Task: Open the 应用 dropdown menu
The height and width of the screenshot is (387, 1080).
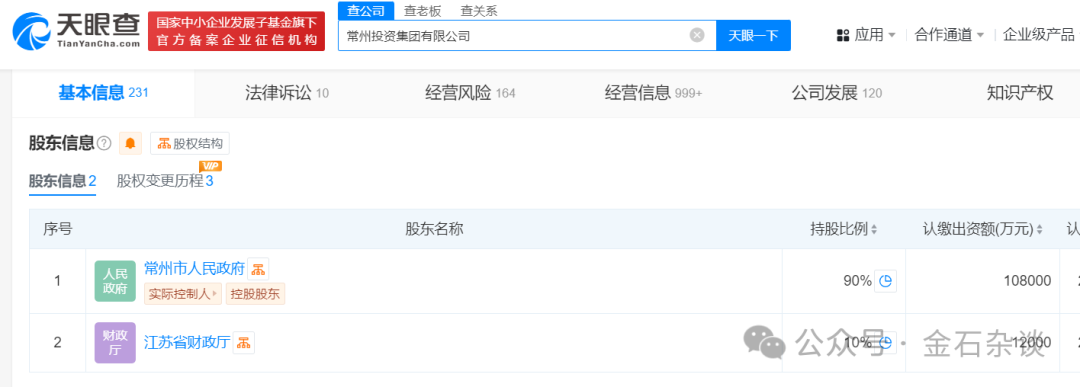Action: click(866, 34)
